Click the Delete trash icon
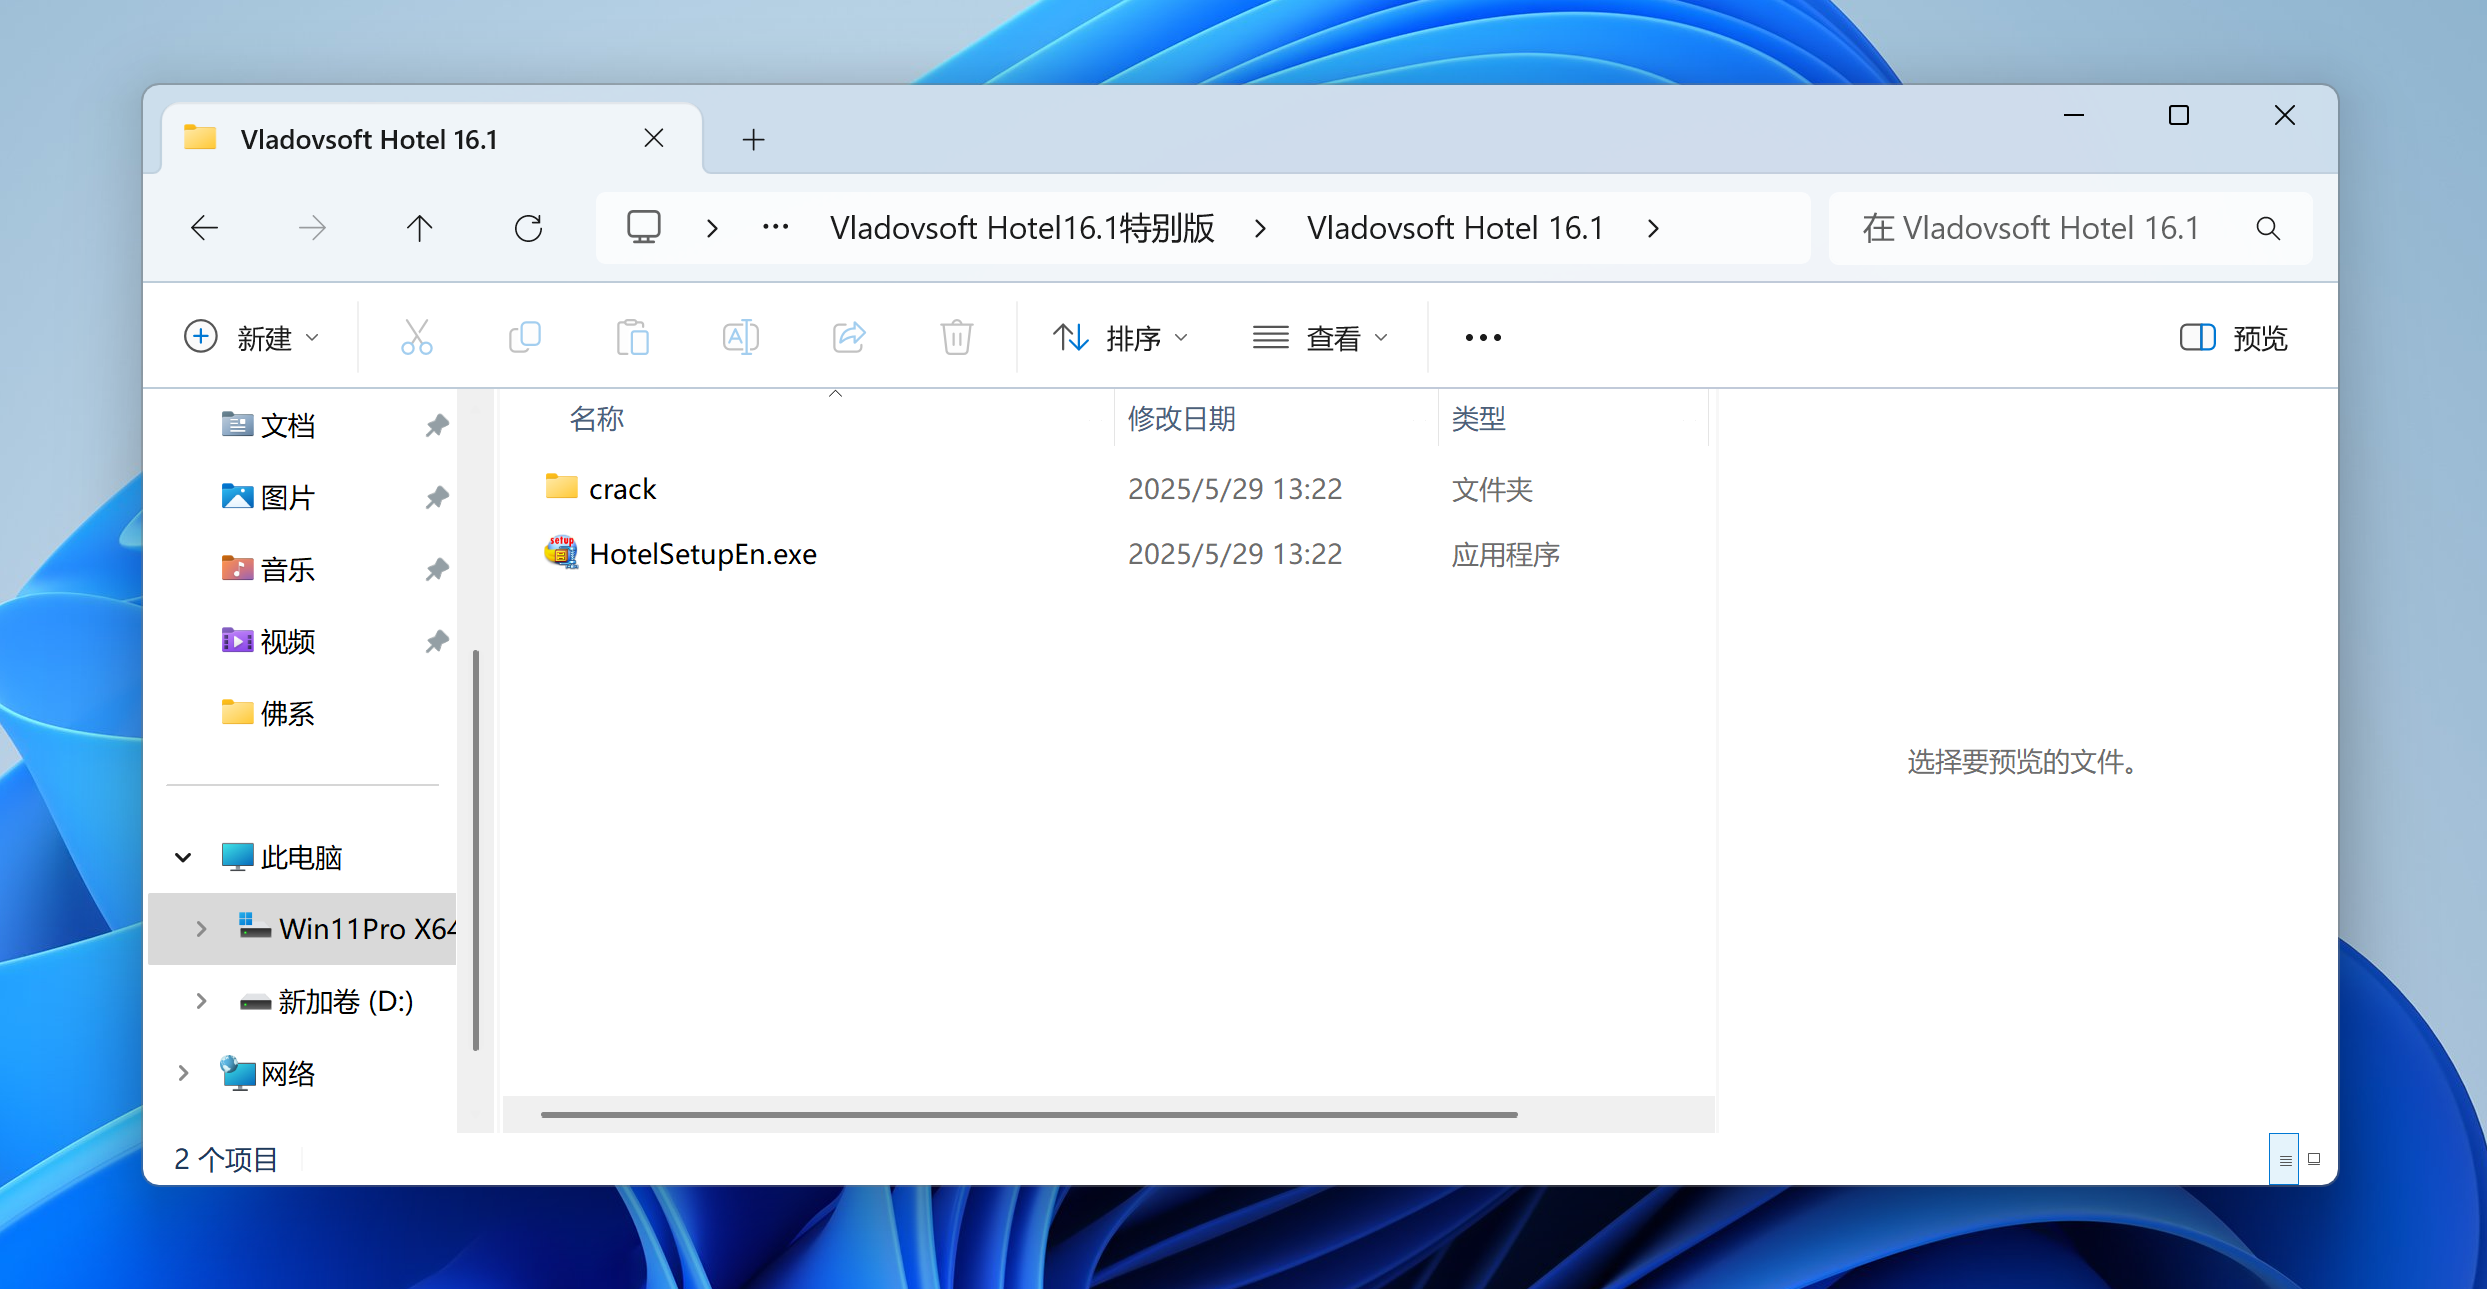Image resolution: width=2487 pixels, height=1289 pixels. point(956,338)
